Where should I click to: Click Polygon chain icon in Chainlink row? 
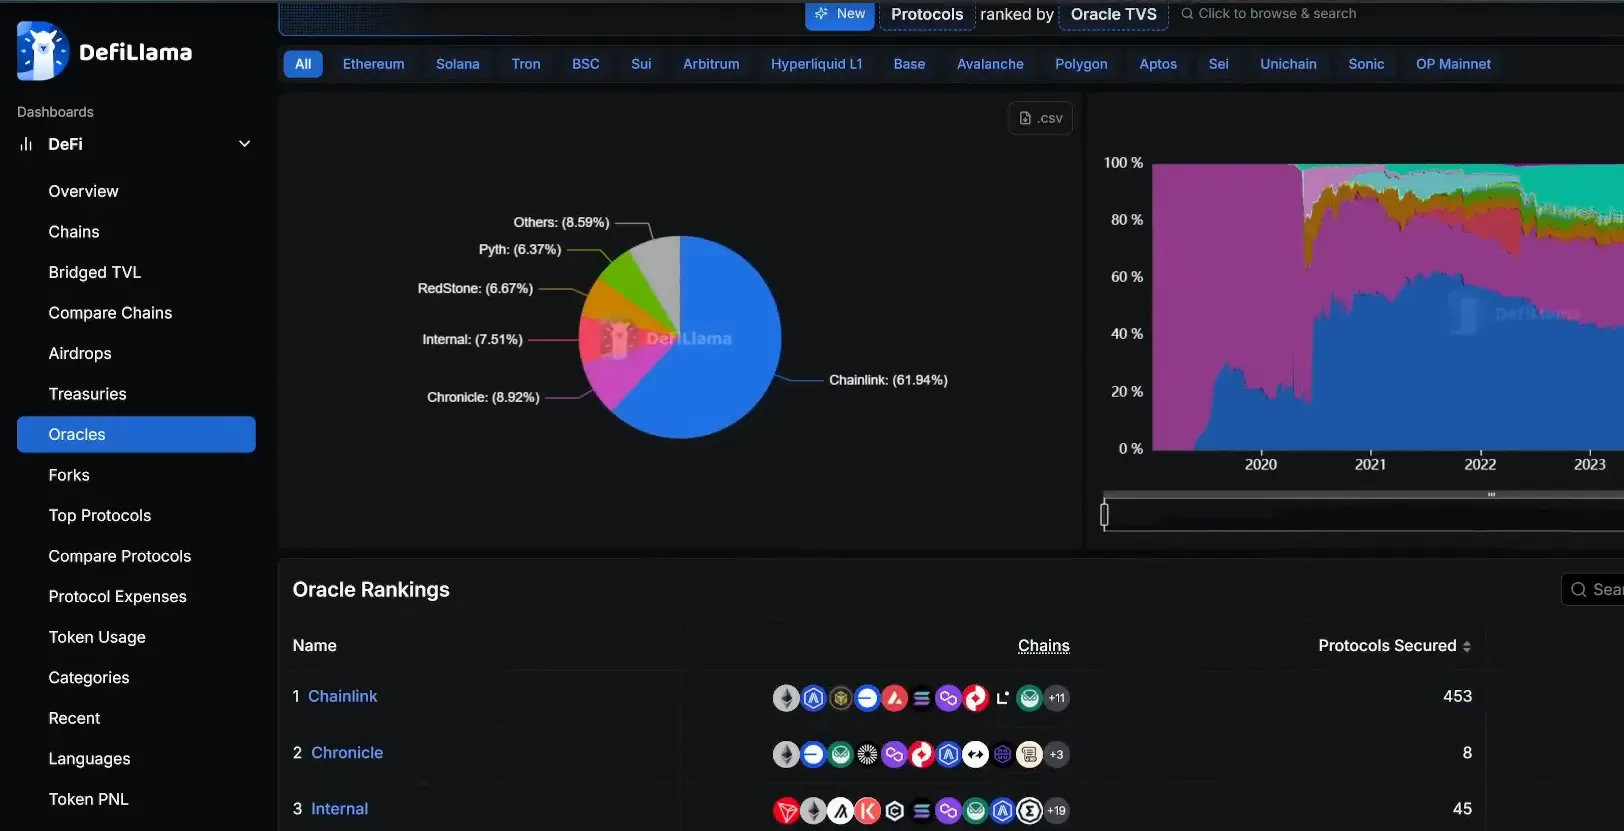coord(948,698)
